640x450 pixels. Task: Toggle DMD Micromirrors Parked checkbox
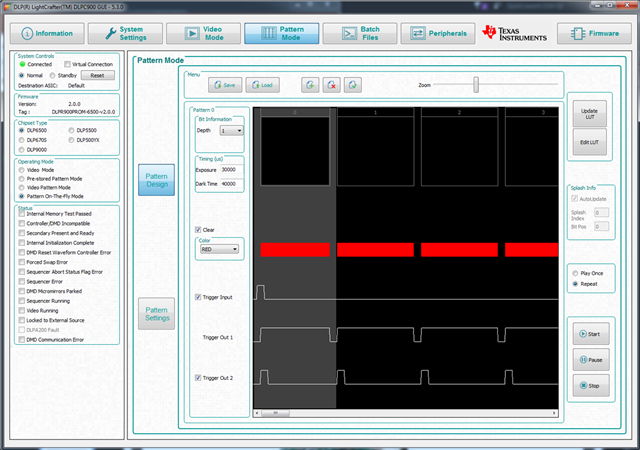(x=22, y=291)
